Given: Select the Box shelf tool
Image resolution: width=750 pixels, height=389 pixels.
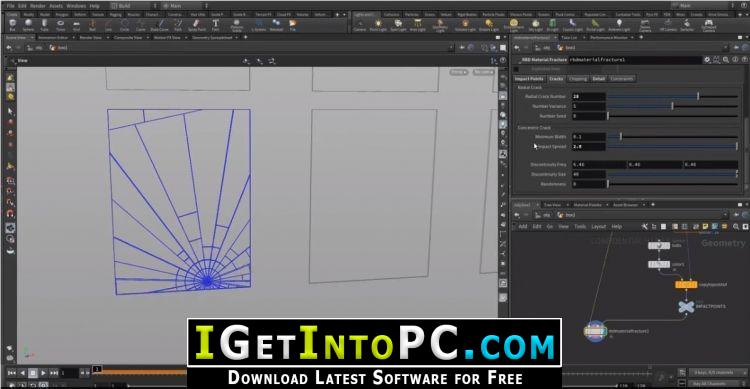Looking at the screenshot, I should (12, 25).
